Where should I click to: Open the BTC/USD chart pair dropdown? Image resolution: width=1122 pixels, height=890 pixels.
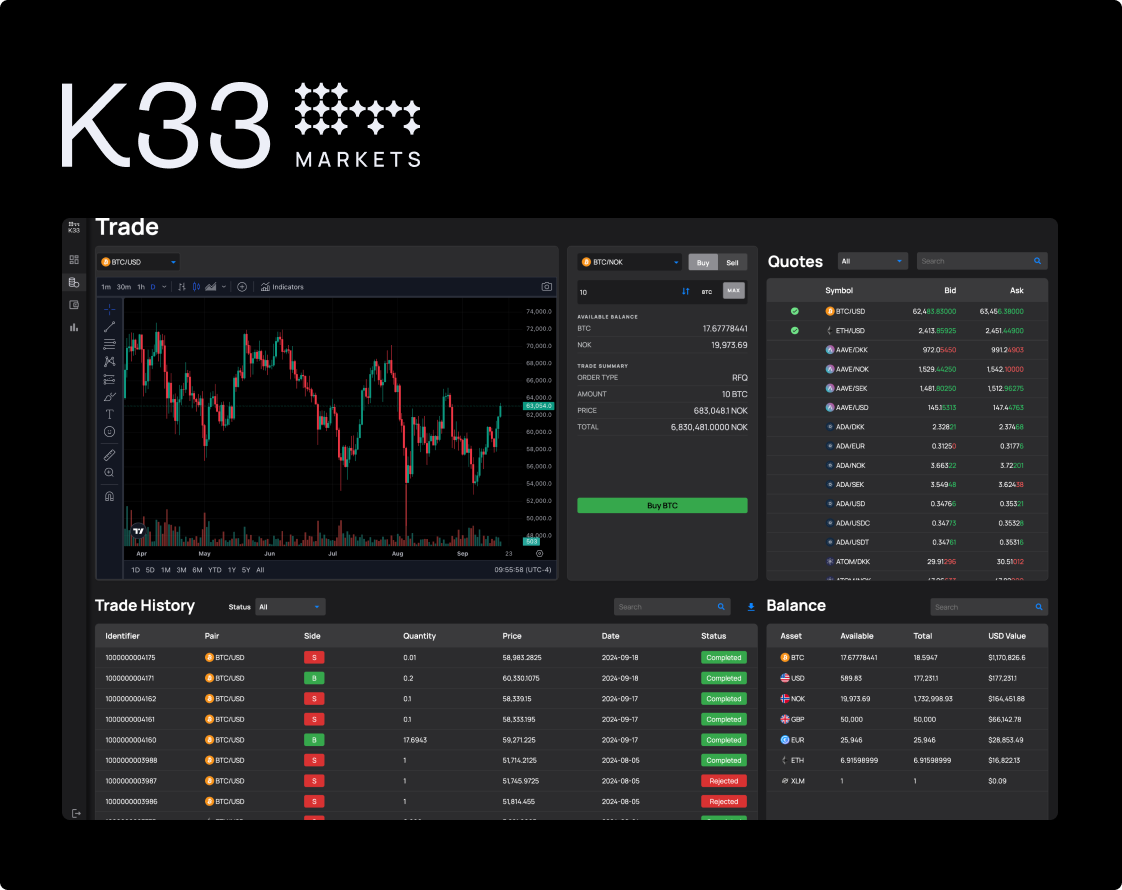pyautogui.click(x=138, y=262)
